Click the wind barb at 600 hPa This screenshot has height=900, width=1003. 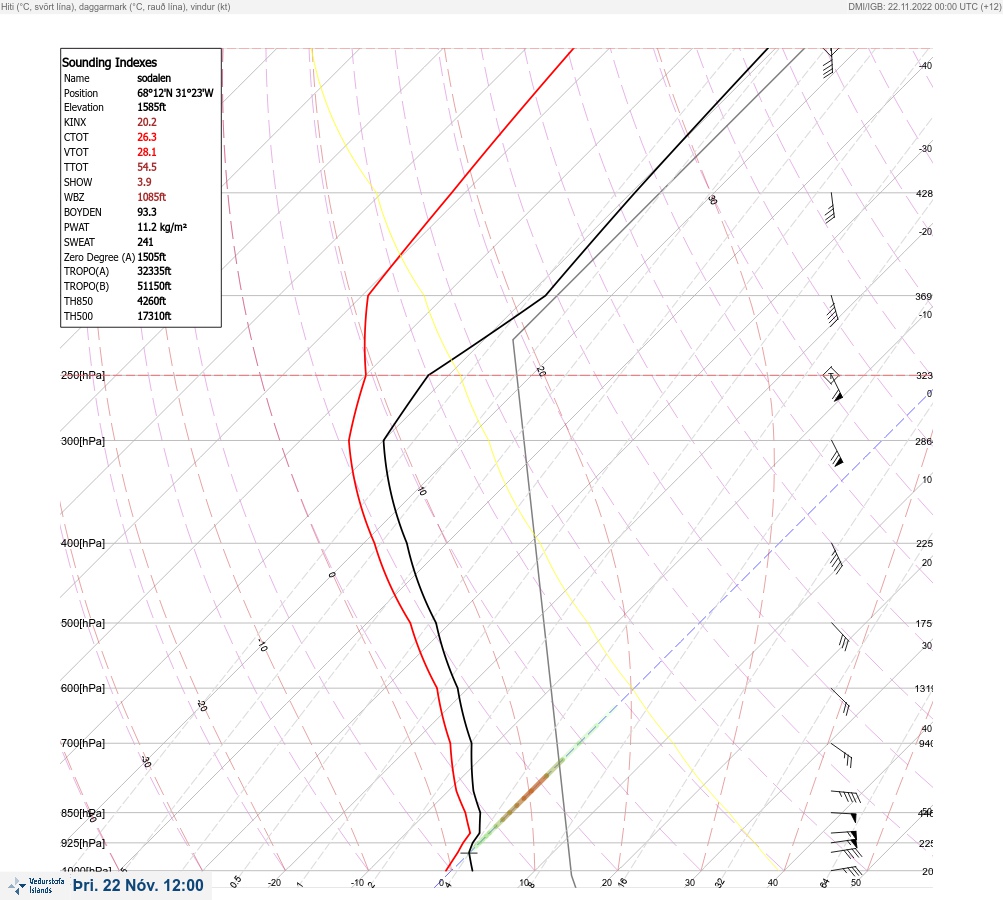point(841,702)
